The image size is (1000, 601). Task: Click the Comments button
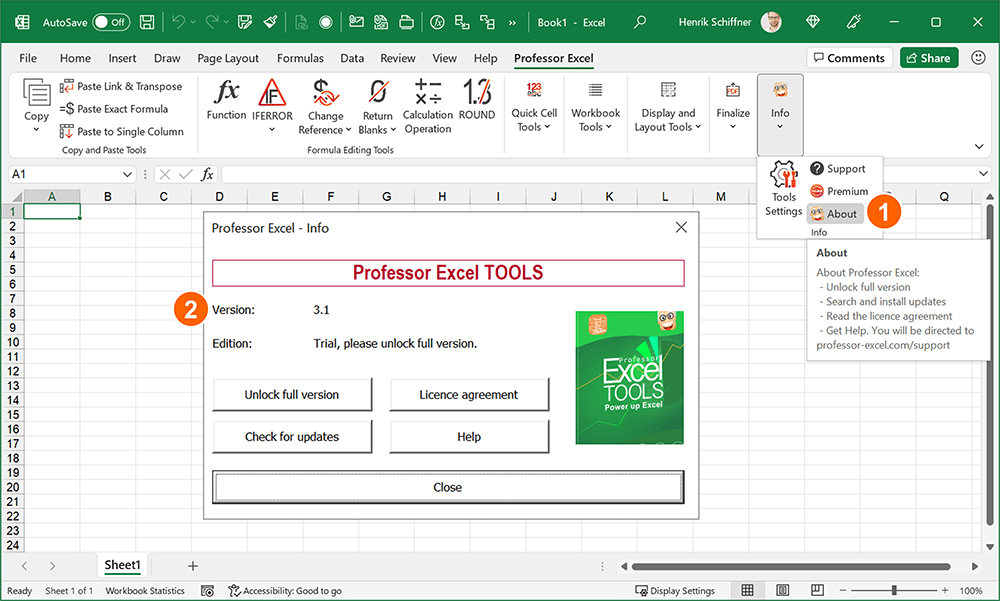point(849,58)
